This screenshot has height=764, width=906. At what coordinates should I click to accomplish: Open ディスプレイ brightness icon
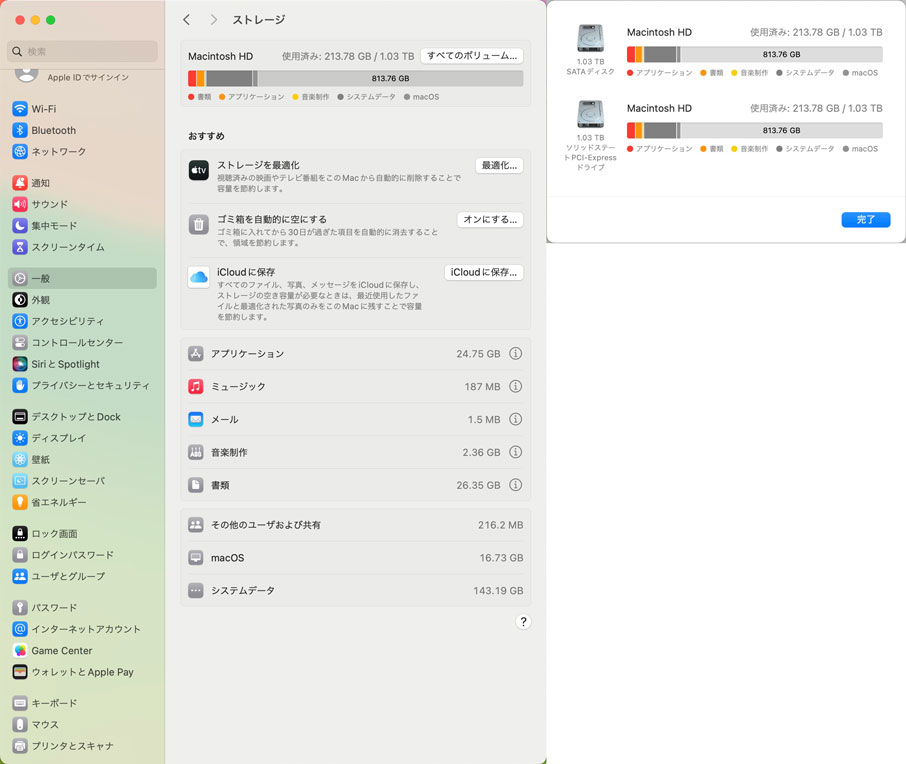point(20,437)
